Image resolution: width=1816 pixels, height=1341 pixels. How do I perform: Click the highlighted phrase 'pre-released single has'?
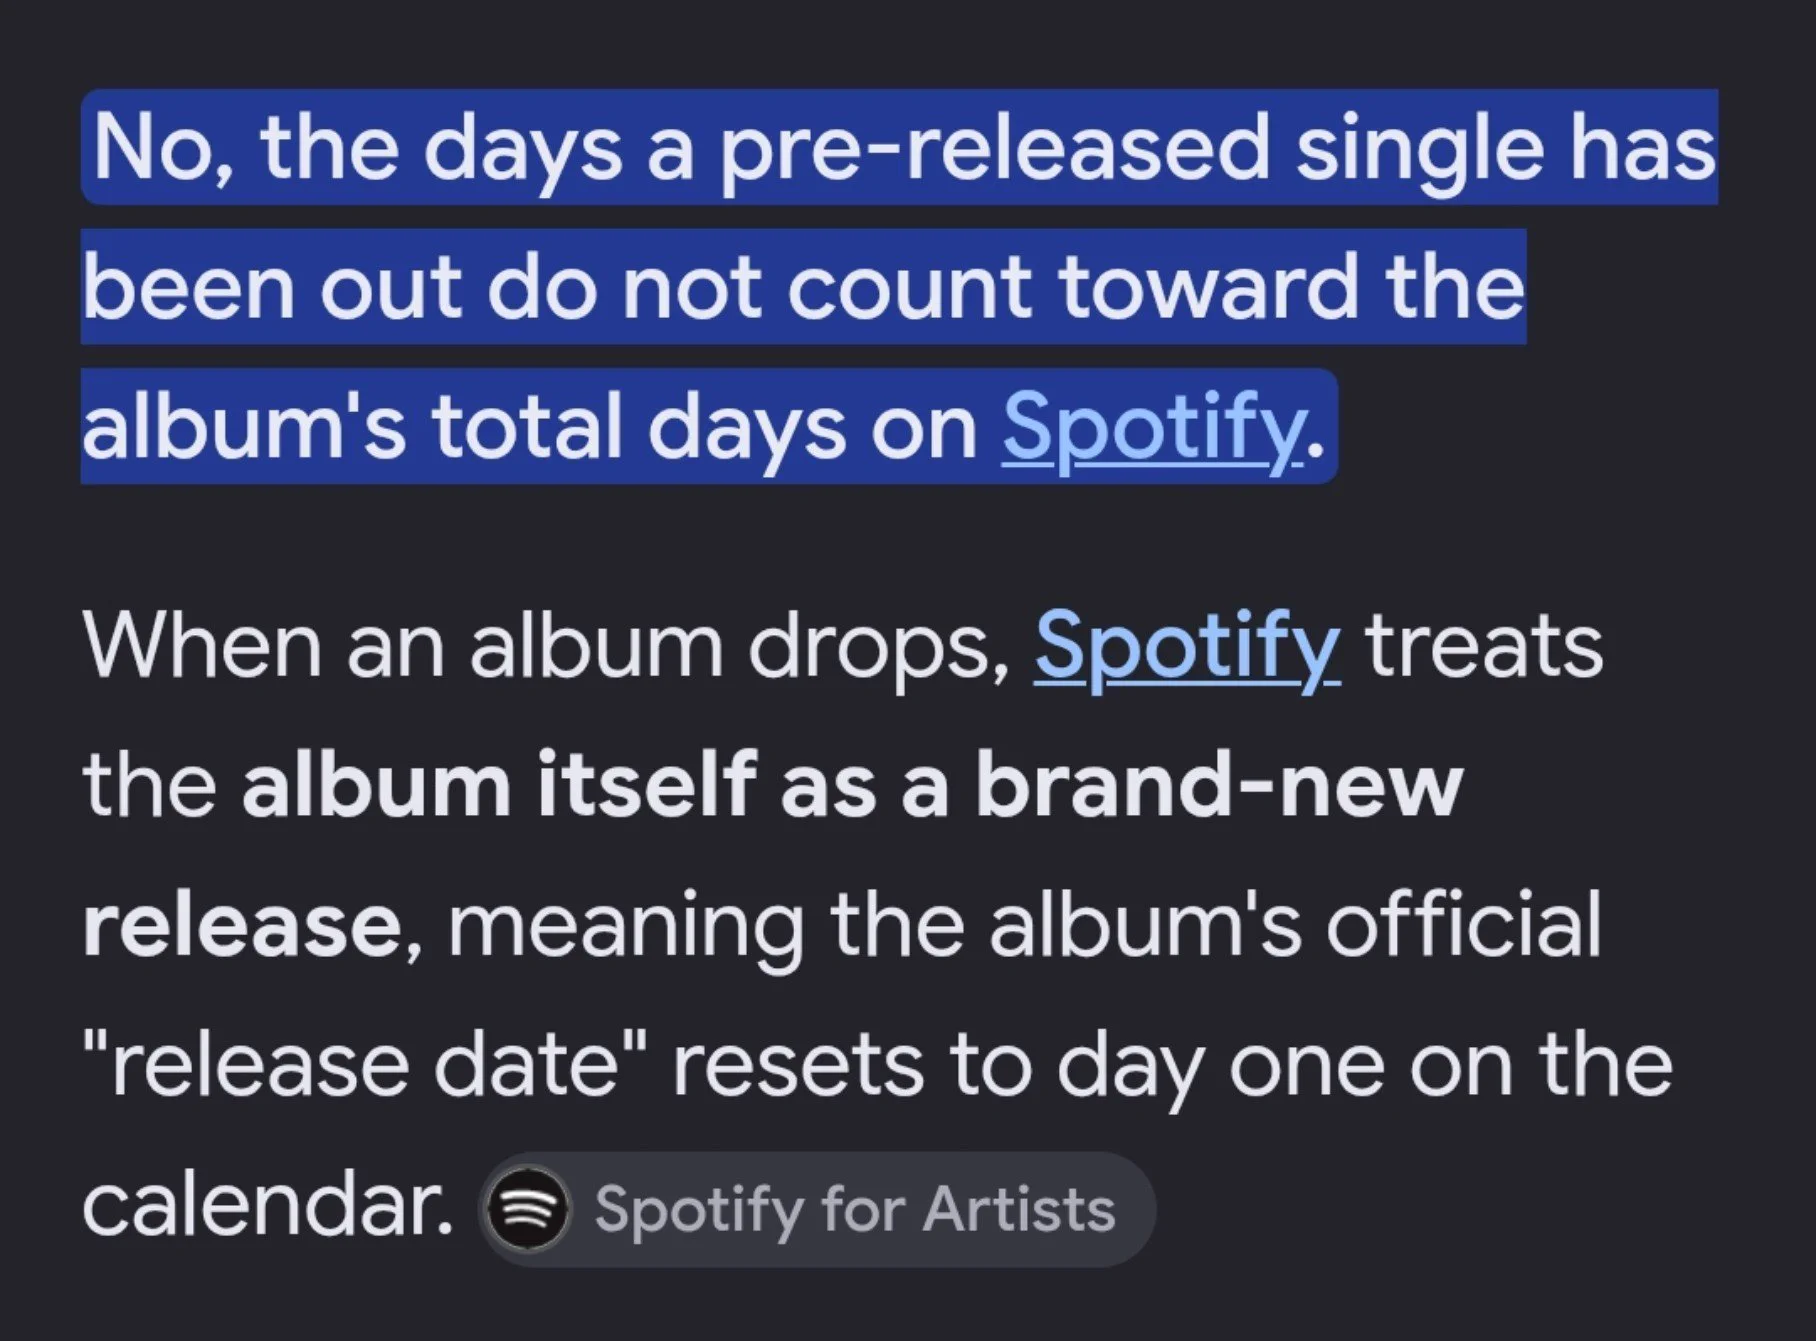1218,149
